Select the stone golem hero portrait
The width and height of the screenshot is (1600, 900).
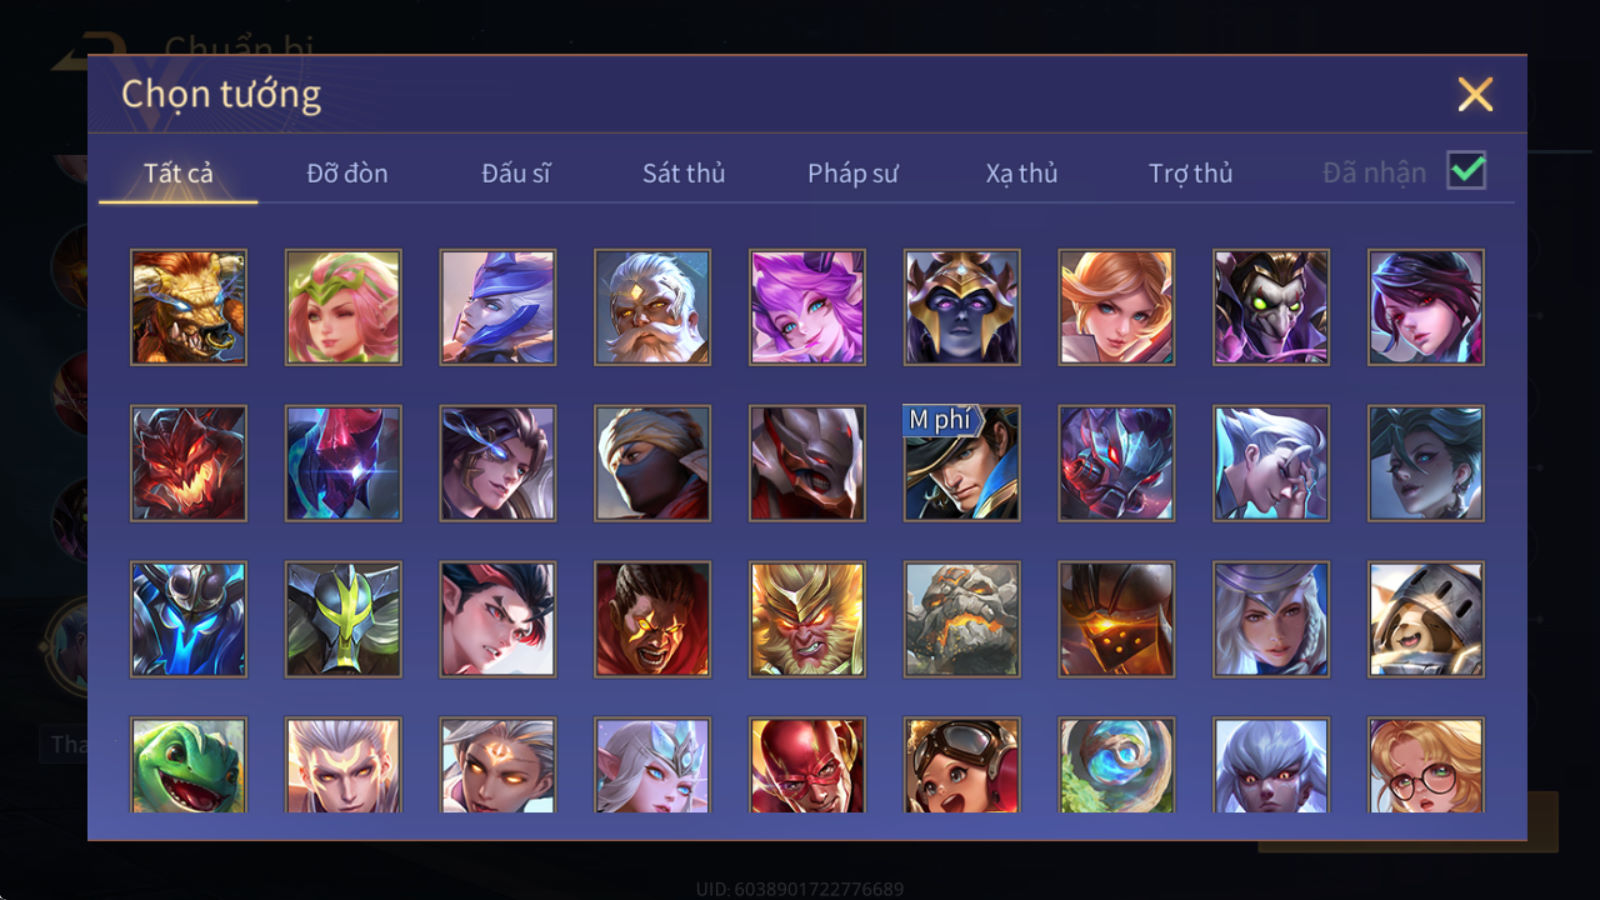pyautogui.click(x=961, y=619)
